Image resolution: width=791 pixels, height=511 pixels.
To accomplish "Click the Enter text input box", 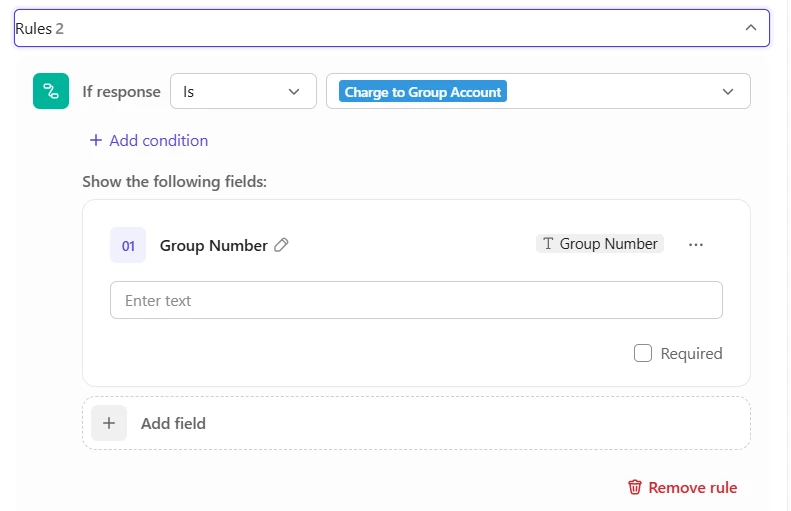I will (x=416, y=300).
